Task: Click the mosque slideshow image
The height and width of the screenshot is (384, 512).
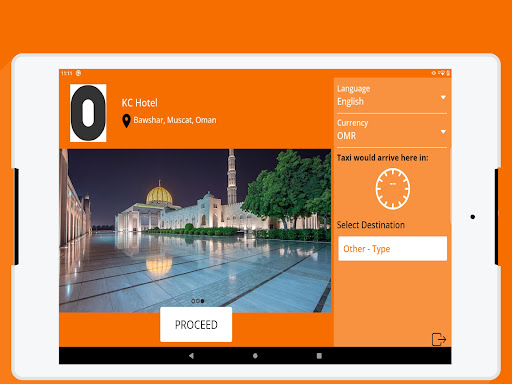Action: 195,230
